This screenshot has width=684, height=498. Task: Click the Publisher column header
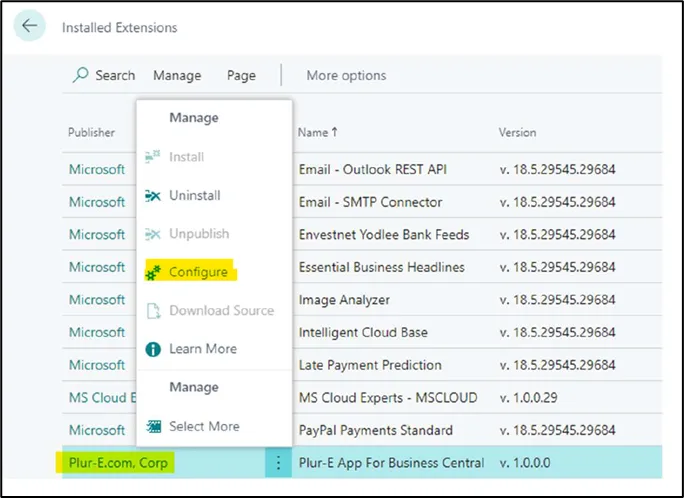pyautogui.click(x=91, y=132)
